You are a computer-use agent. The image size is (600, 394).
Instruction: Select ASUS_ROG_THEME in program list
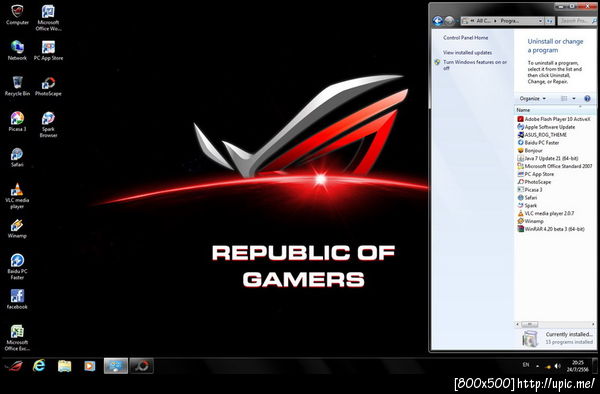click(542, 135)
